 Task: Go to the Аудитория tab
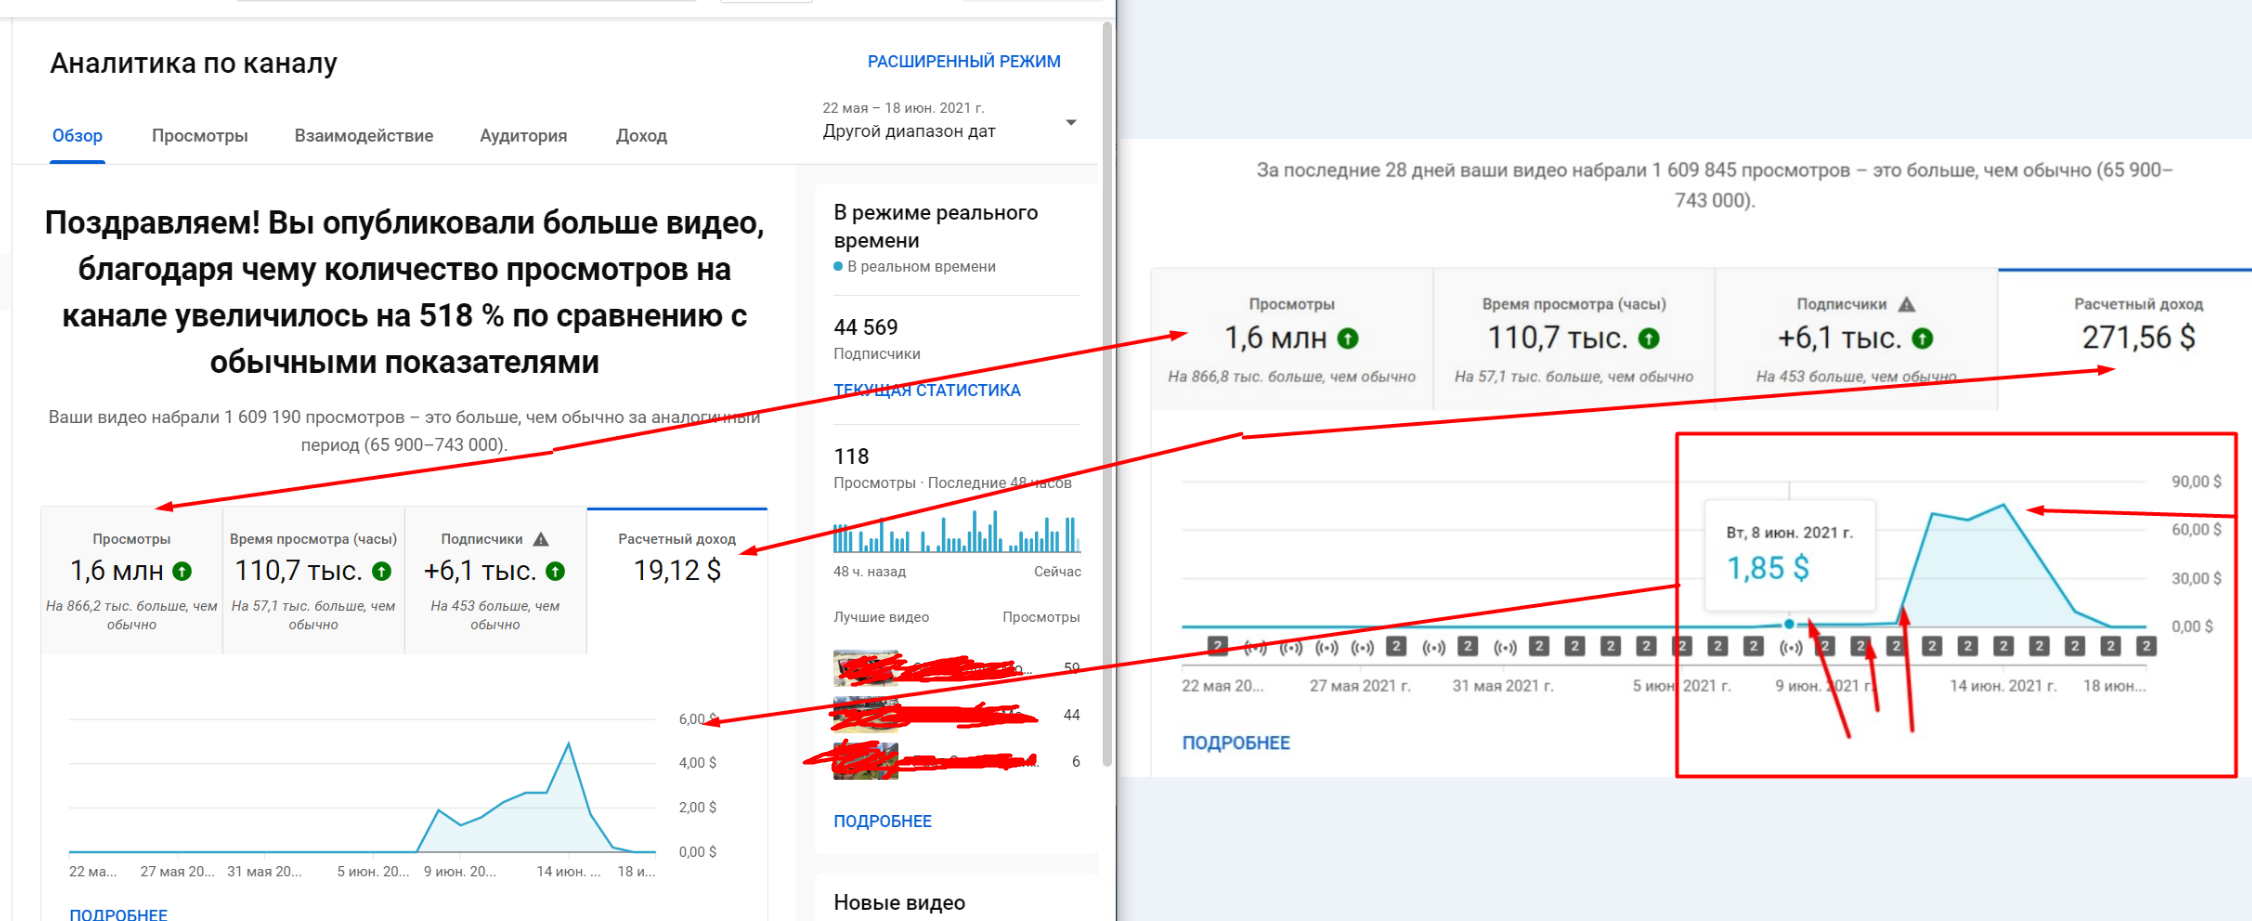coord(523,136)
